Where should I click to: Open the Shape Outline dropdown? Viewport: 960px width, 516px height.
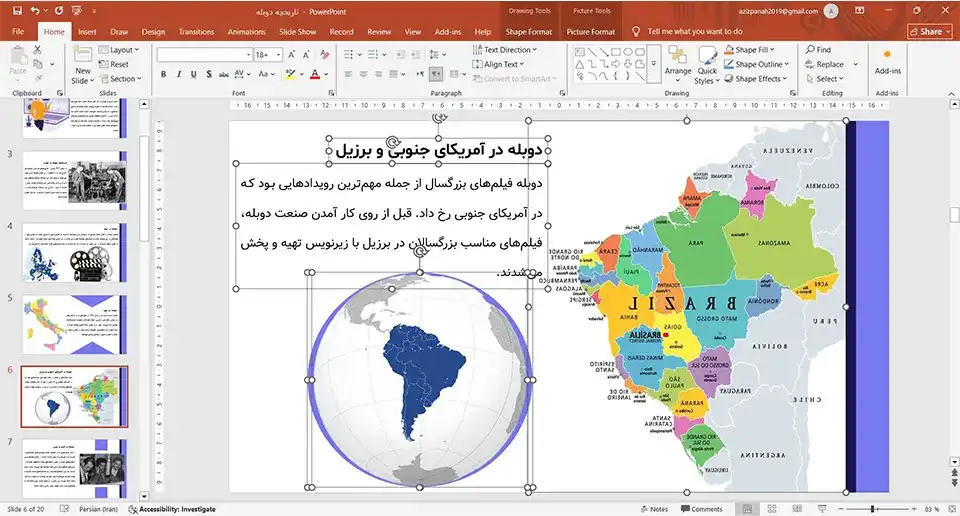click(757, 64)
